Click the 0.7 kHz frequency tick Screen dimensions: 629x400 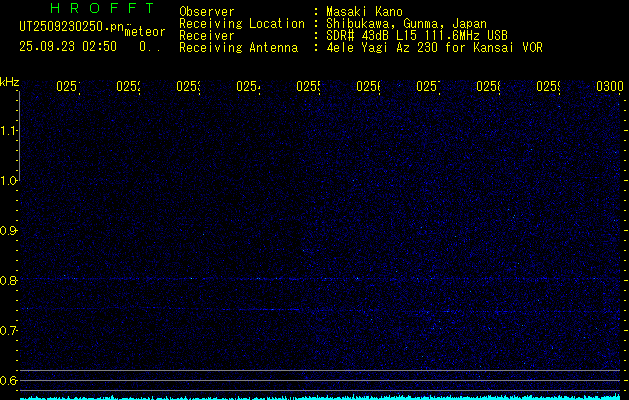pyautogui.click(x=9, y=330)
